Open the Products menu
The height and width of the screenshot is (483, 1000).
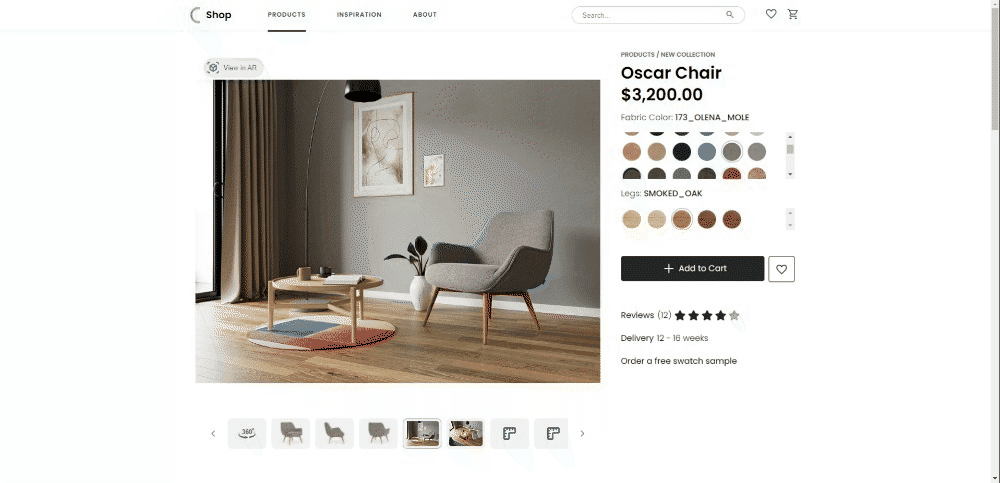(x=286, y=15)
